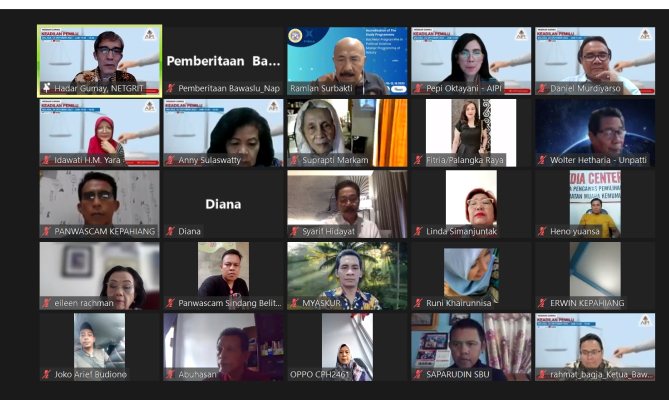Open Suprapti Markam's video thumbnail
The width and height of the screenshot is (669, 400).
pyautogui.click(x=347, y=128)
